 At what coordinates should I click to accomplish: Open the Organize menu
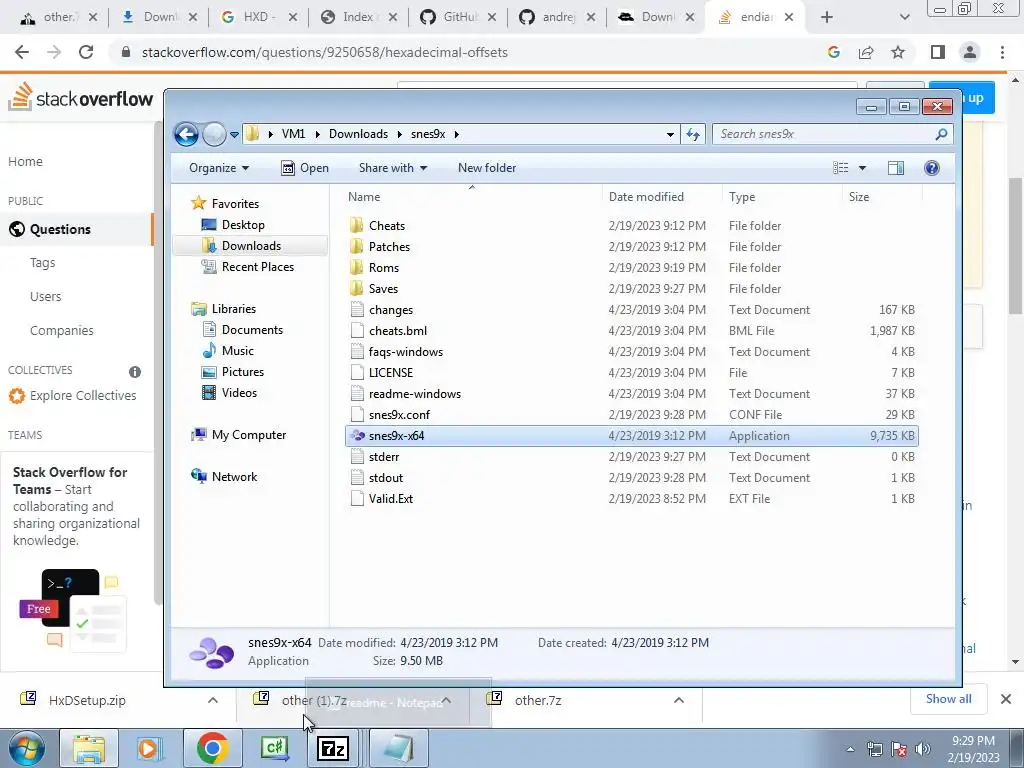(219, 168)
